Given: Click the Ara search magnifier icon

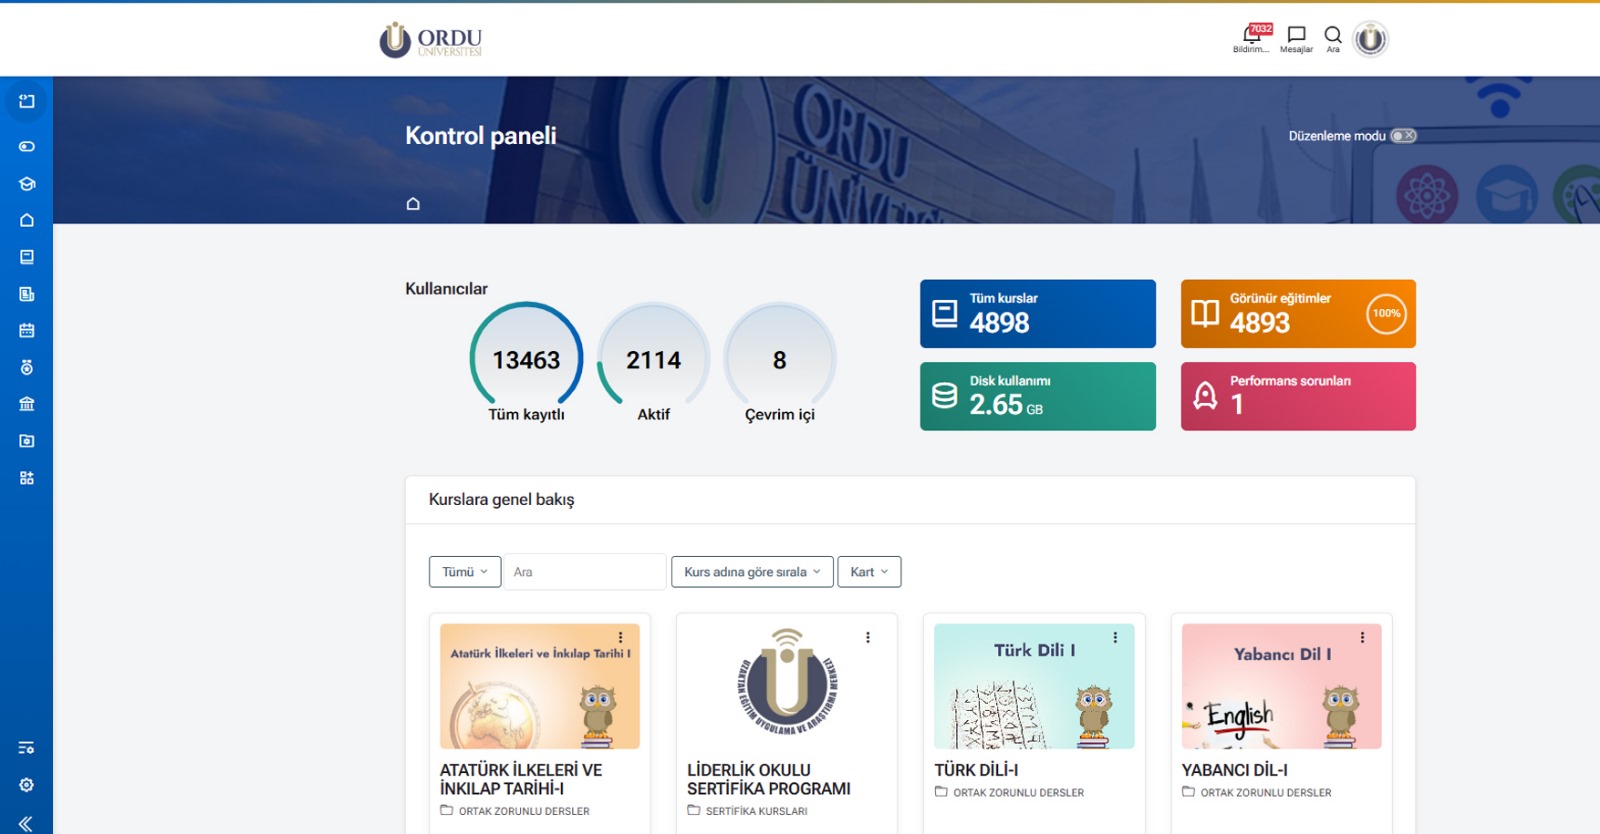Looking at the screenshot, I should click(1333, 36).
